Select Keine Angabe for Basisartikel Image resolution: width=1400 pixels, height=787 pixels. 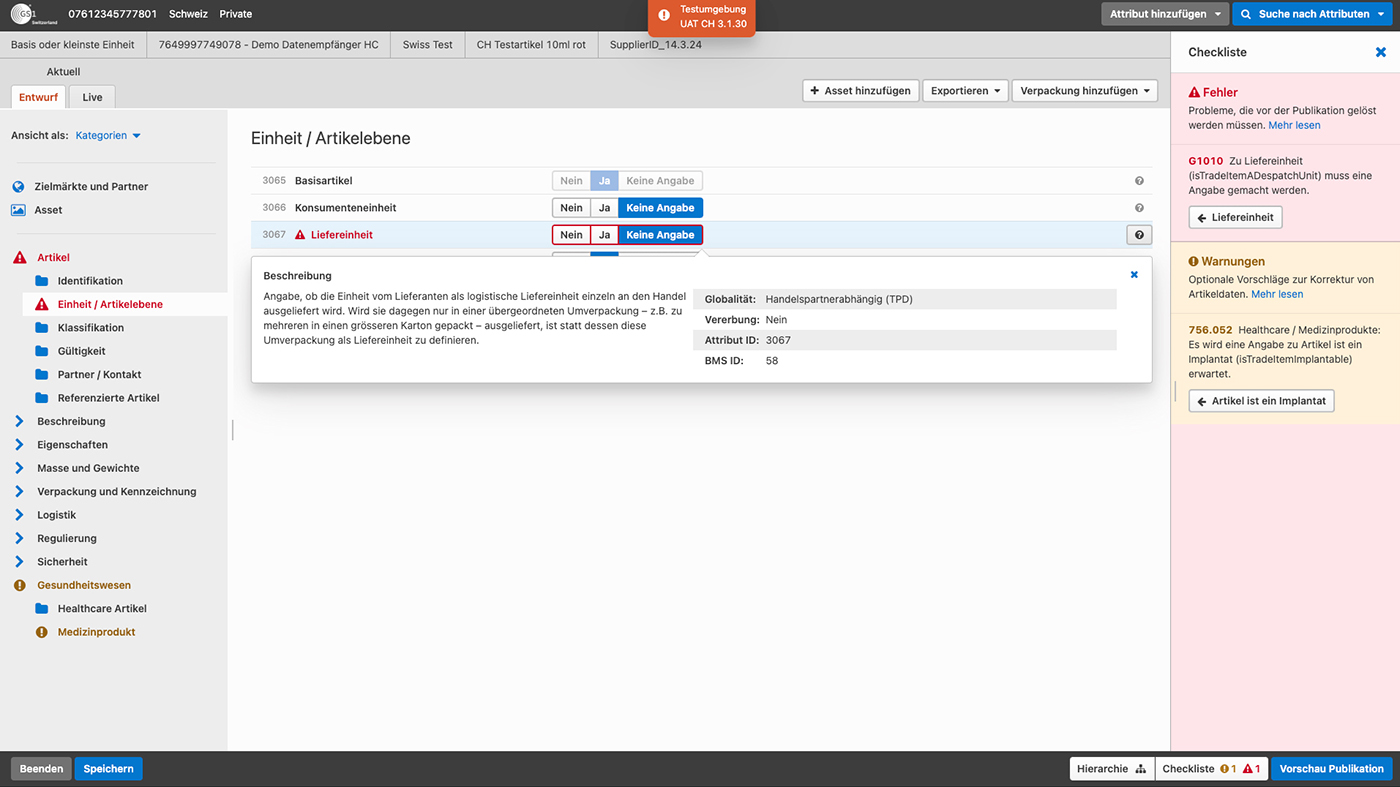(660, 181)
